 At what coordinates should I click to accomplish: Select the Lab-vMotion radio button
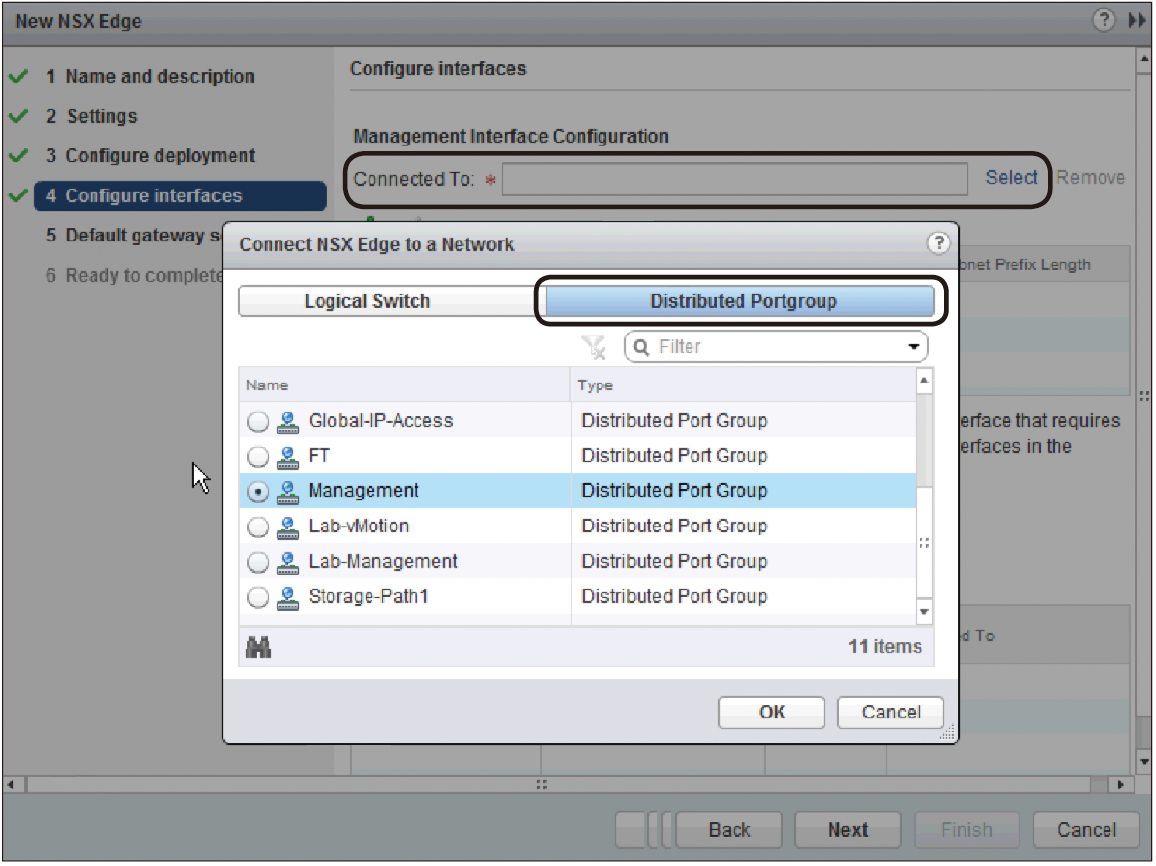[257, 527]
